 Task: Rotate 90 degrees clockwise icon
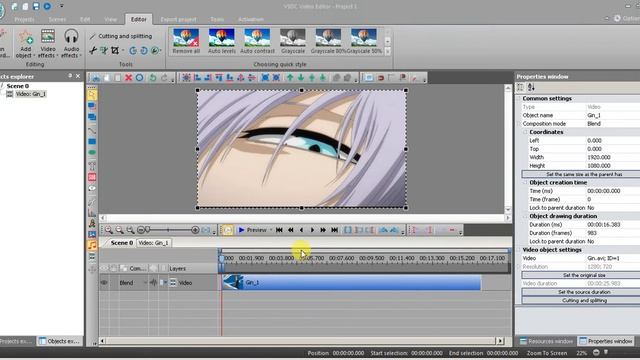coord(144,51)
